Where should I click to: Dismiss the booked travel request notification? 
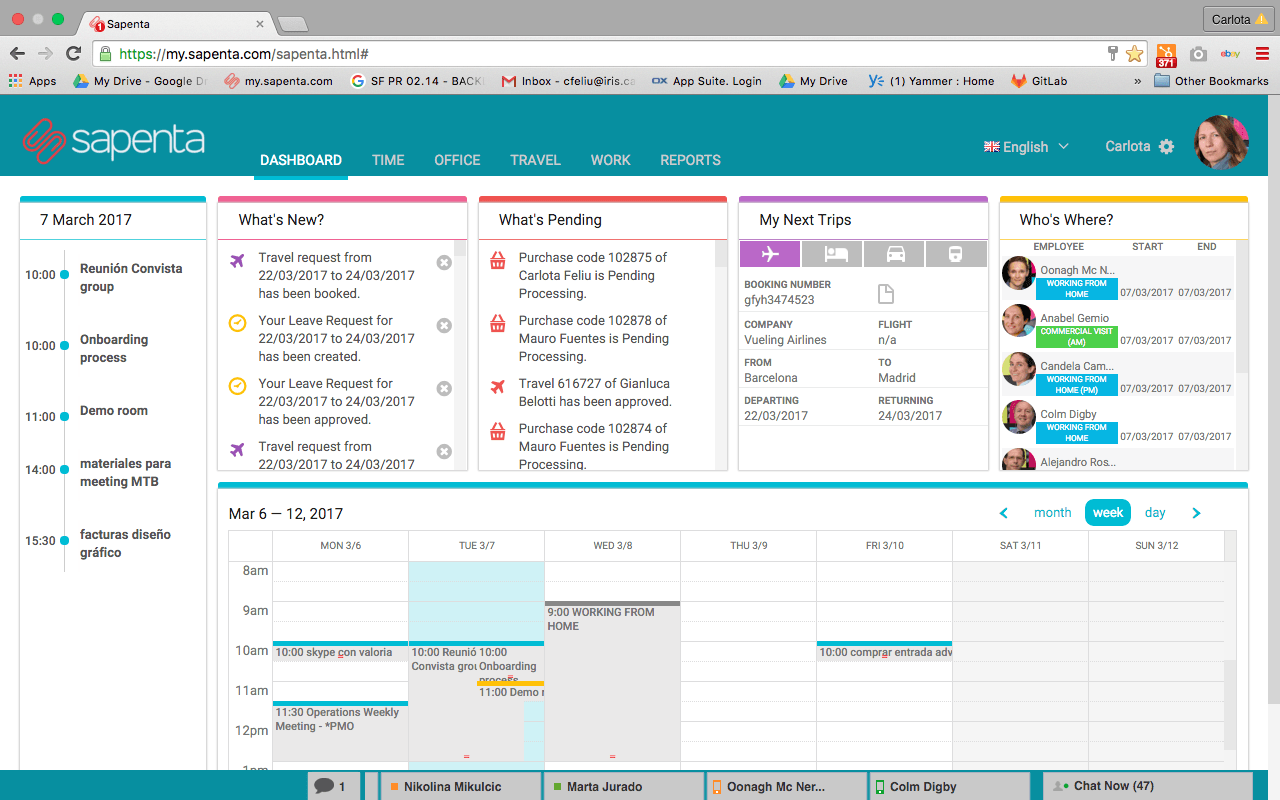click(444, 262)
